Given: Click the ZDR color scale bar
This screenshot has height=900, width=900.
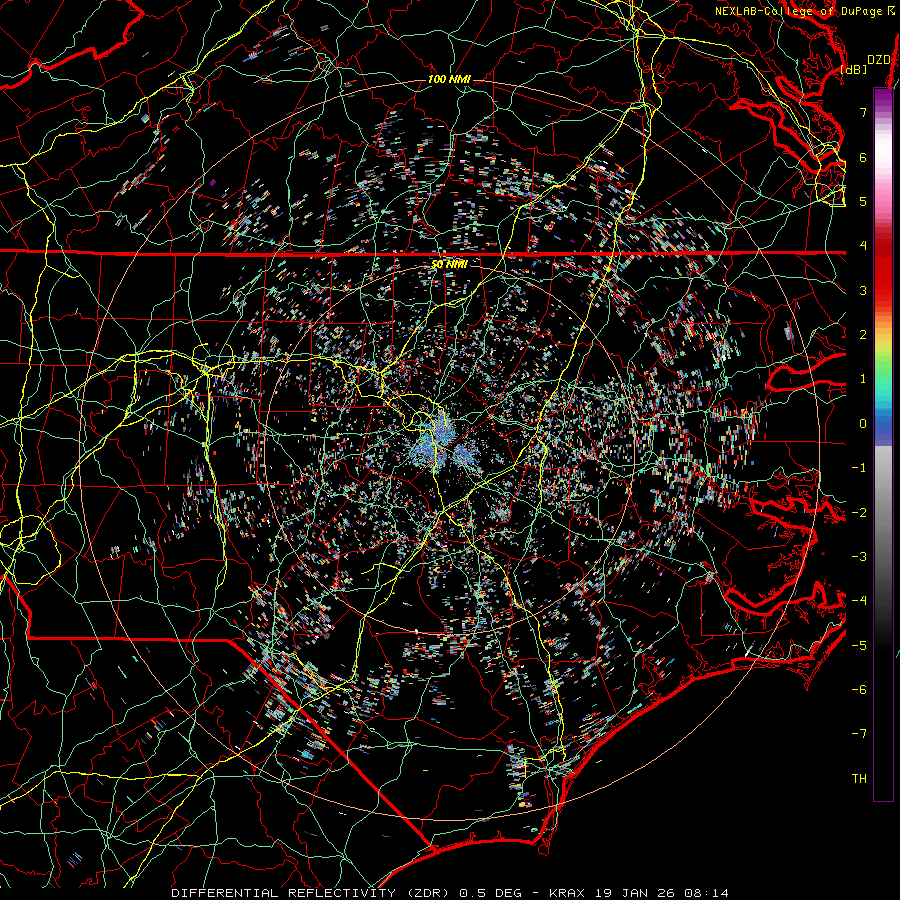Looking at the screenshot, I should pos(883,444).
